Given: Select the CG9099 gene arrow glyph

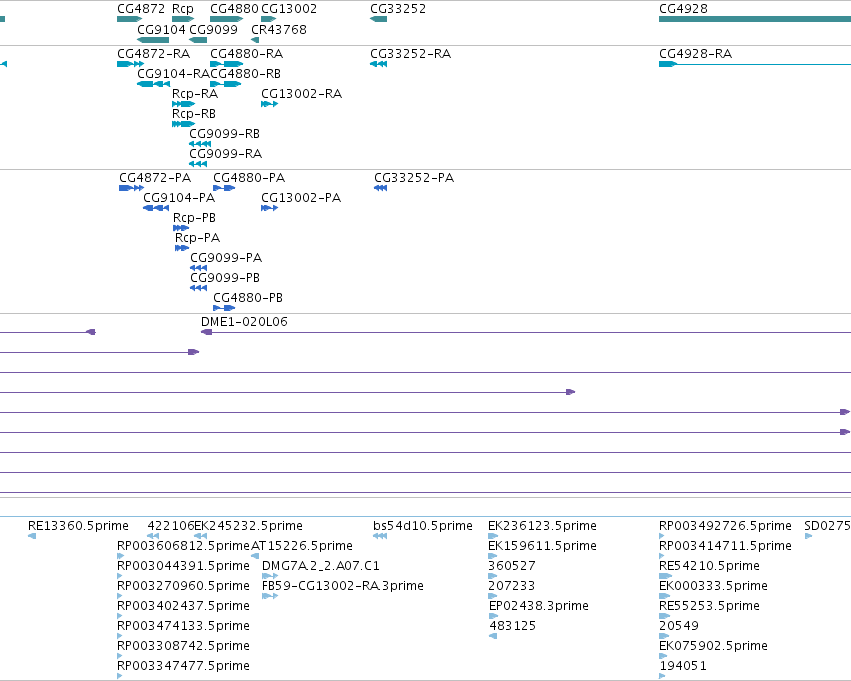Looking at the screenshot, I should click(198, 40).
